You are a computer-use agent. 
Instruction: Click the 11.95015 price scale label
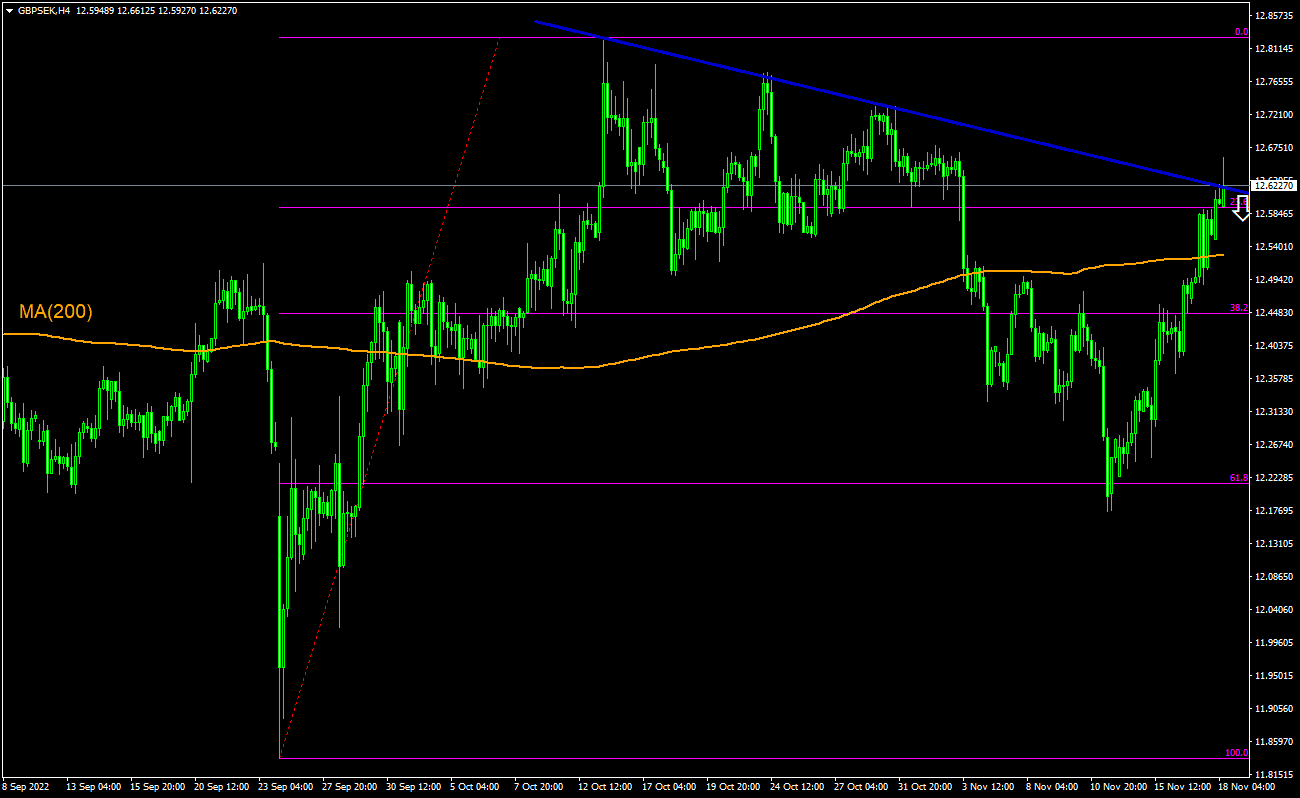coord(1275,676)
